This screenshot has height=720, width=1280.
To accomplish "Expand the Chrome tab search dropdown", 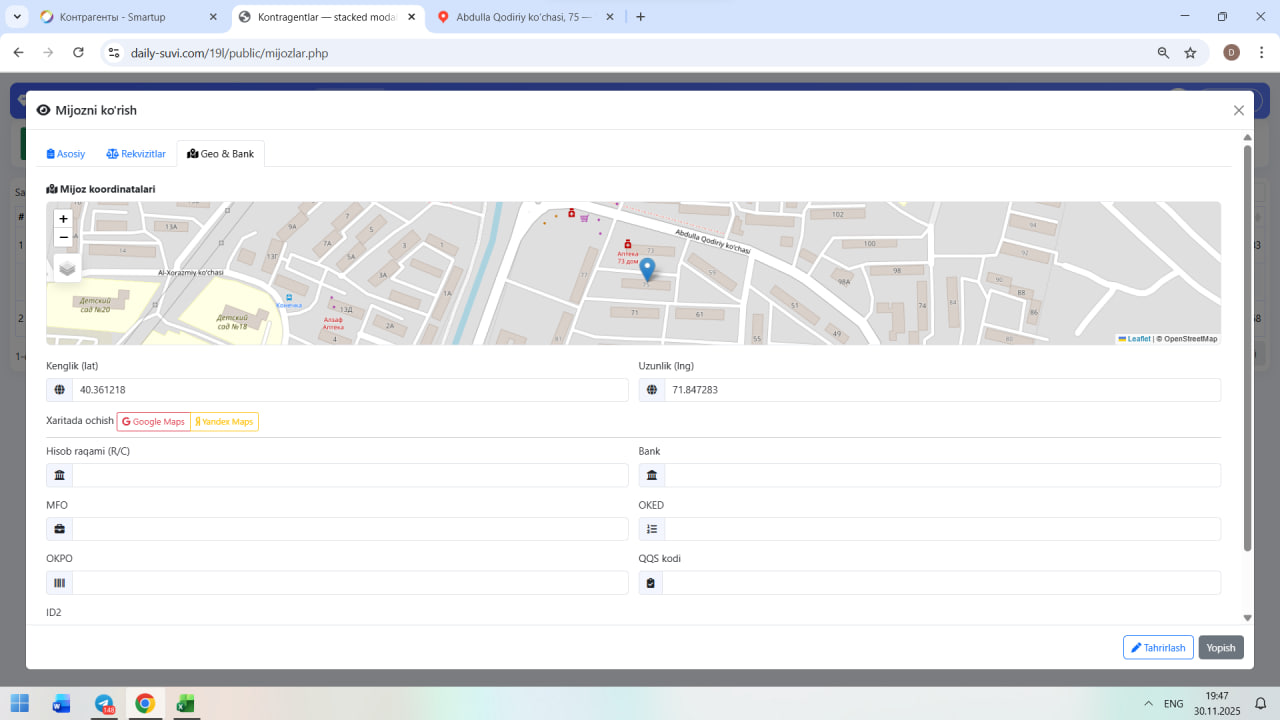I will point(17,17).
